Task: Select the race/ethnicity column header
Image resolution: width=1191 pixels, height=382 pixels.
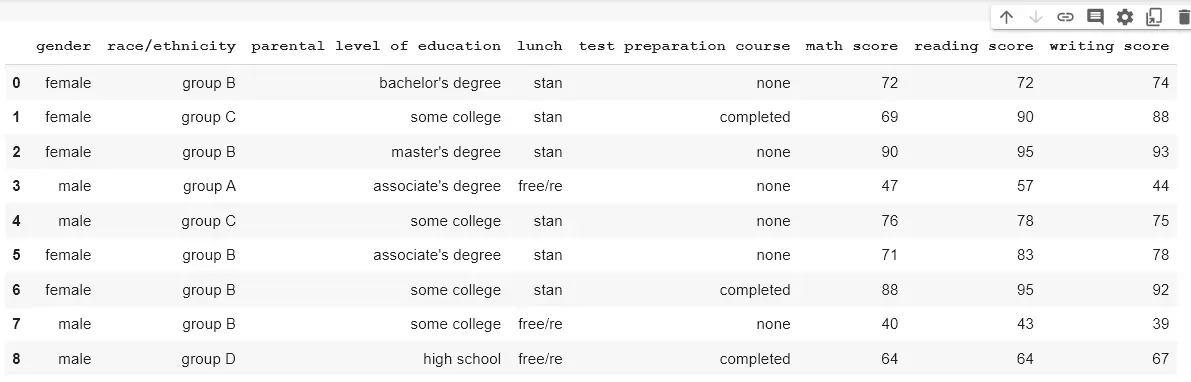Action: point(172,46)
